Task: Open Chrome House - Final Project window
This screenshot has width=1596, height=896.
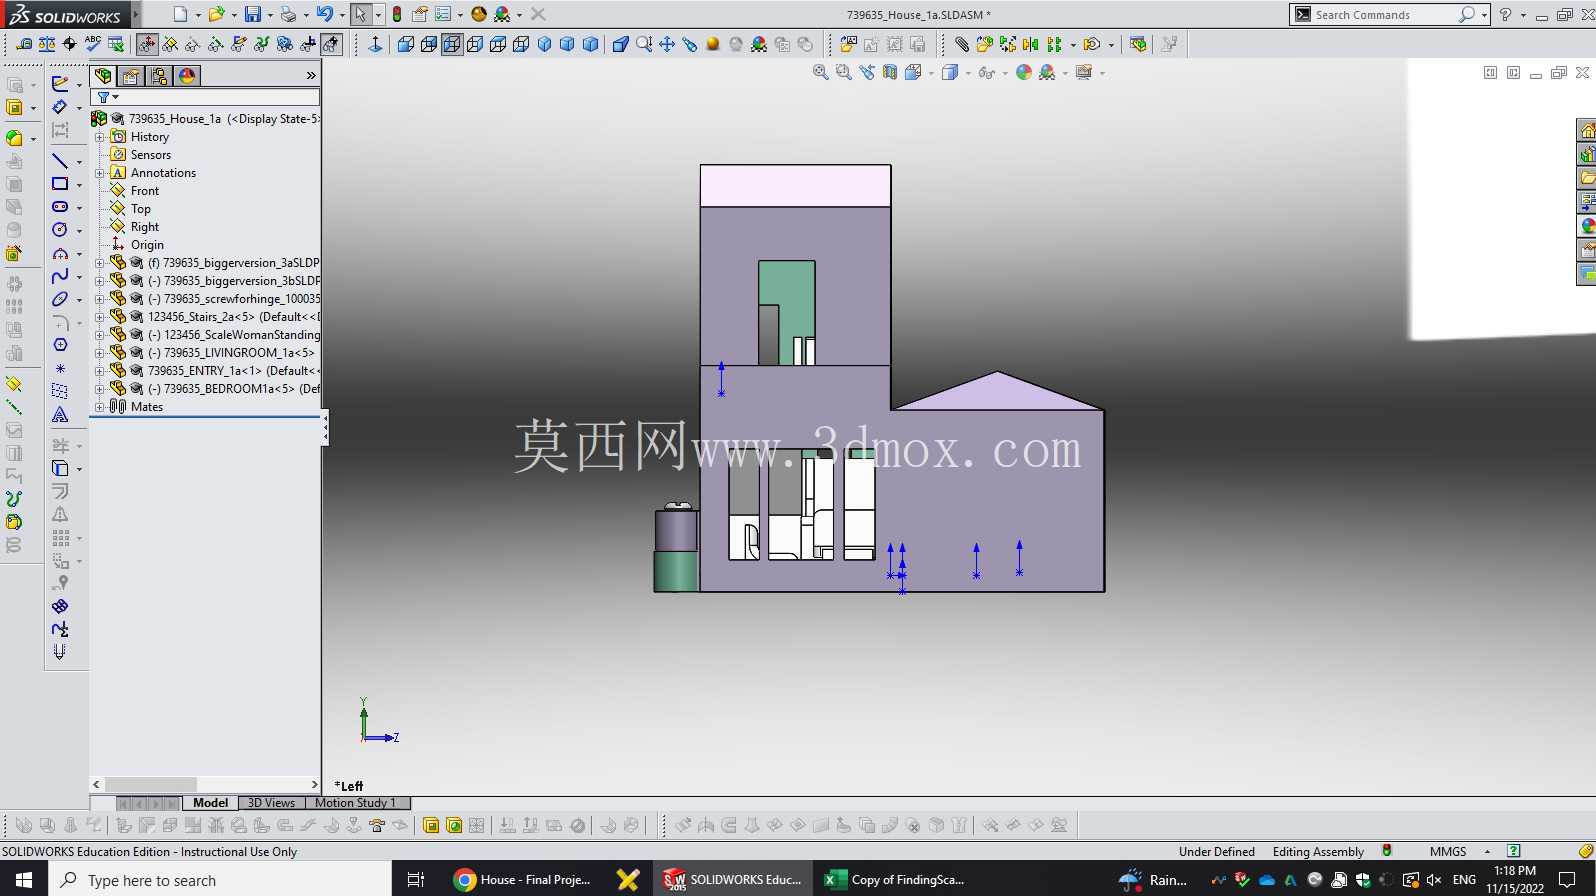Action: 521,879
